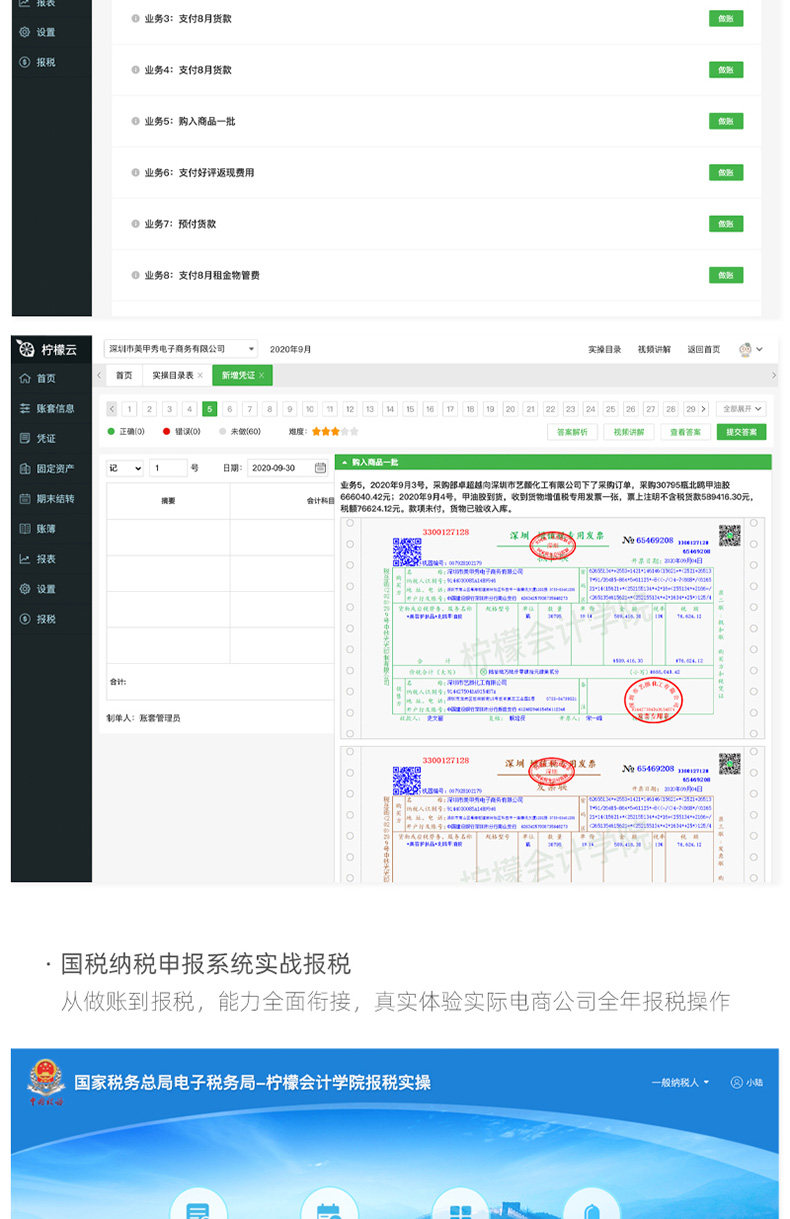Viewport: 790px width, 1219px height.
Task: Click 做账 for 业务5: 购入商品一批
Action: point(726,121)
